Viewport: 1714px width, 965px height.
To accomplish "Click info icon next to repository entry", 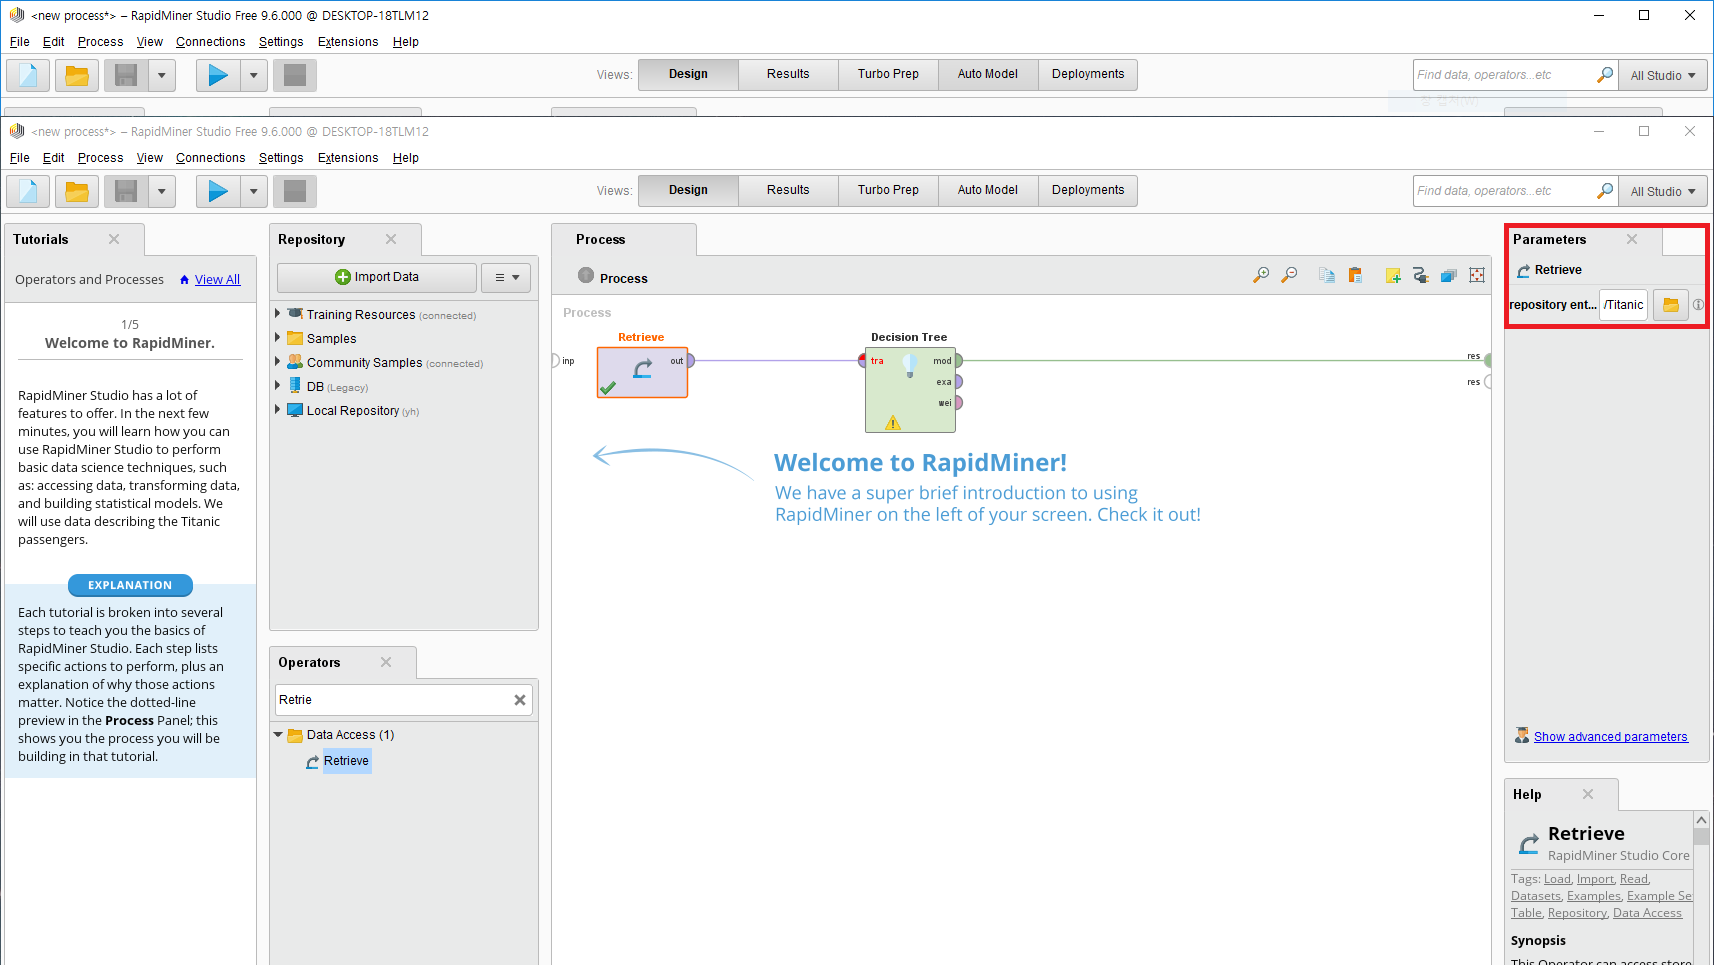I will [x=1698, y=305].
